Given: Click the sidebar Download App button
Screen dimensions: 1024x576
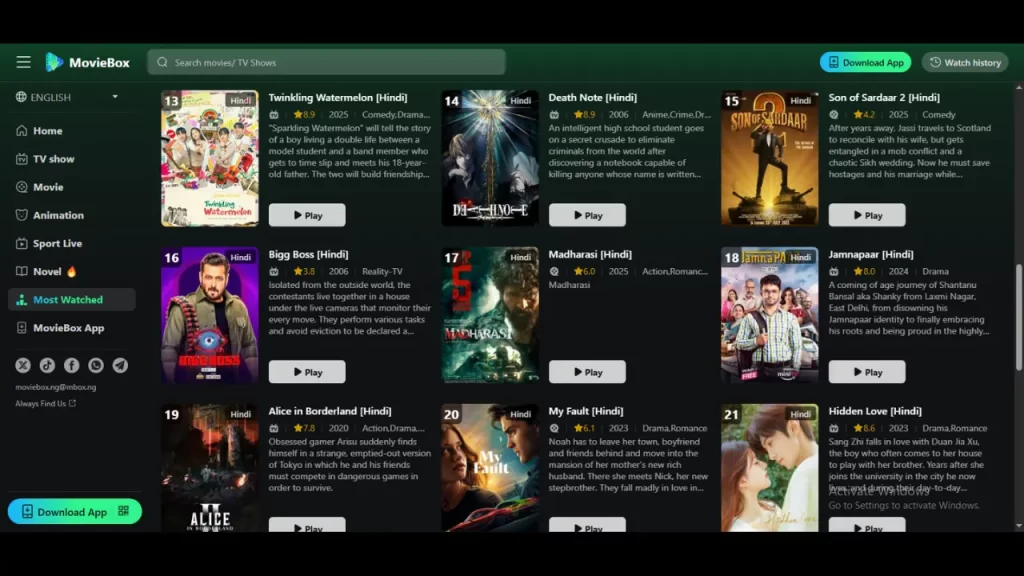Looking at the screenshot, I should 74,511.
